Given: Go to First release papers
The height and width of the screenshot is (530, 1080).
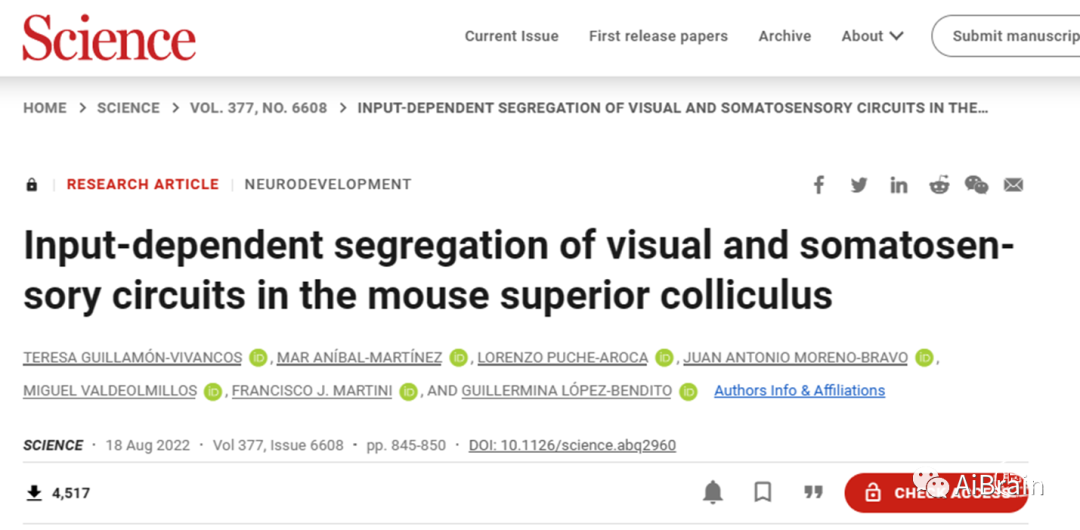Looking at the screenshot, I should point(658,36).
